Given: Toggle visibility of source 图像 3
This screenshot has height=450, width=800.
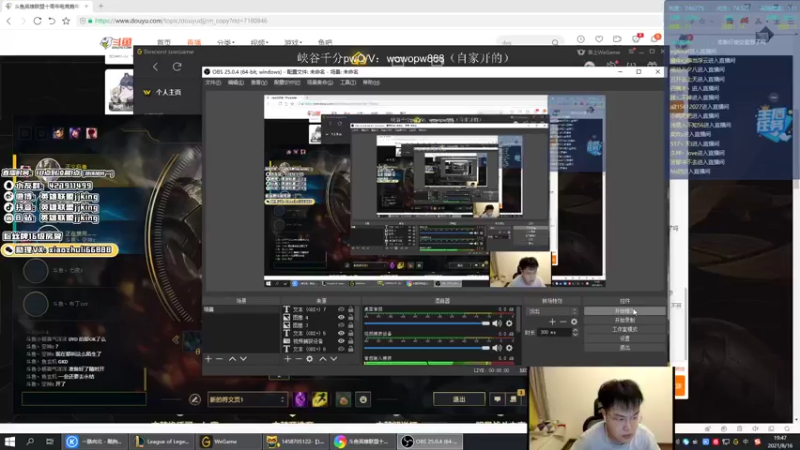Looking at the screenshot, I should pos(341,325).
